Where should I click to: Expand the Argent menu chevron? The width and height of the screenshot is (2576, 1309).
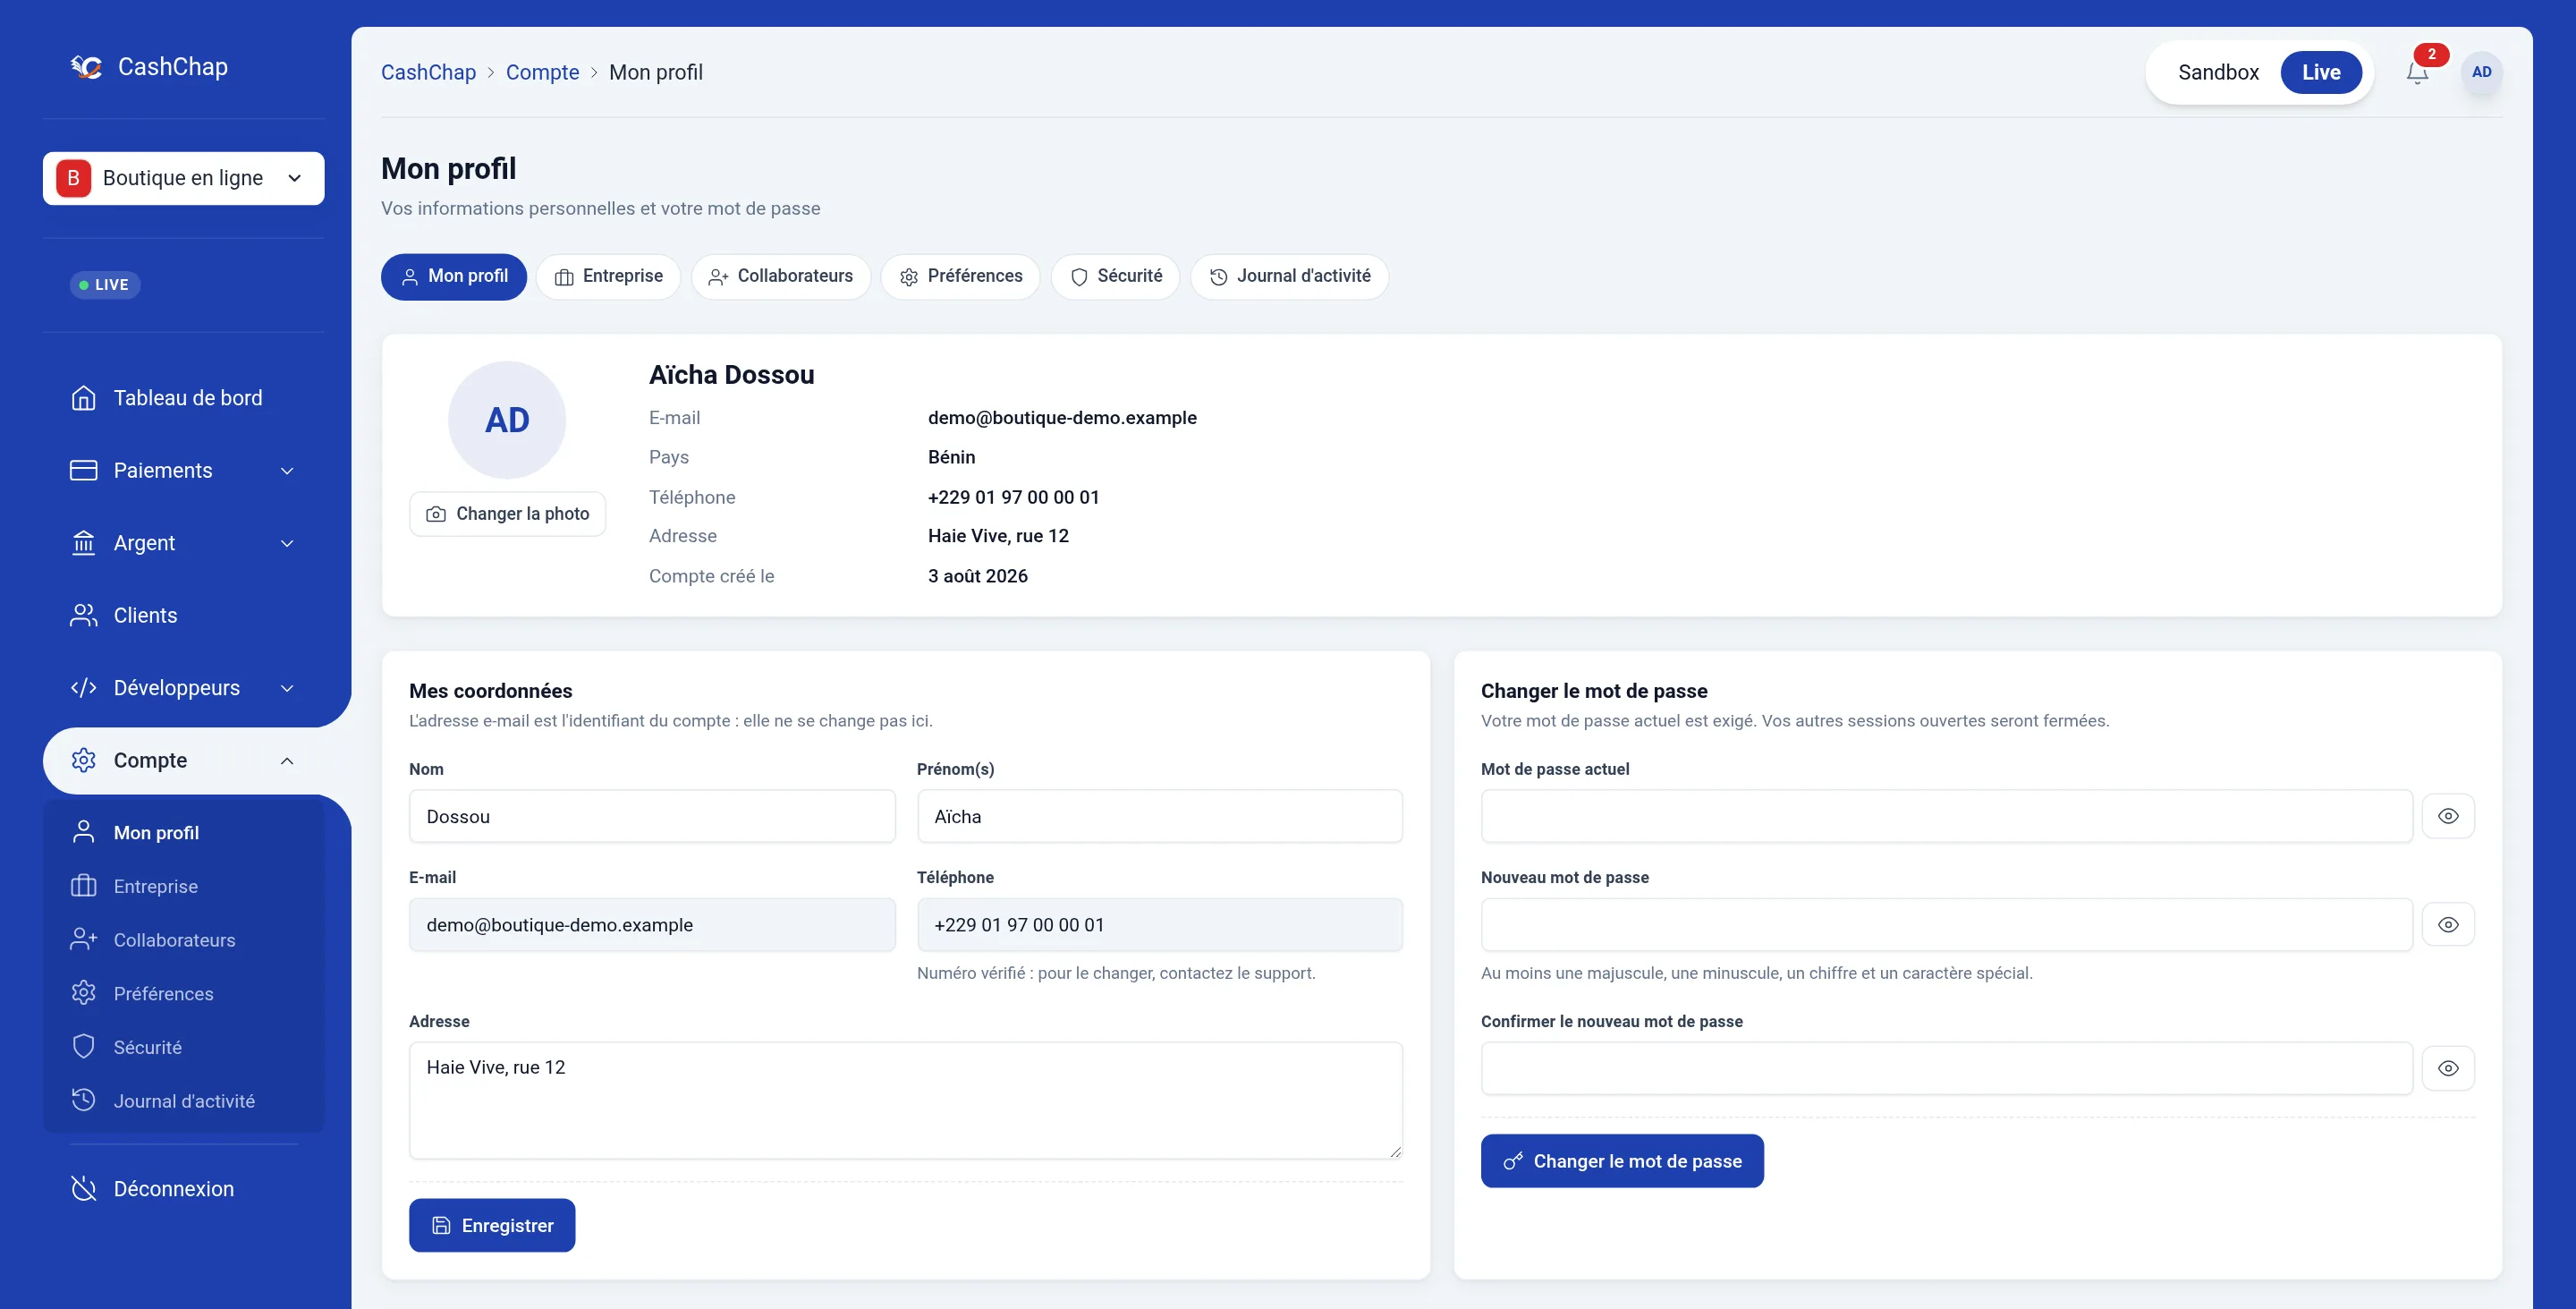(287, 543)
